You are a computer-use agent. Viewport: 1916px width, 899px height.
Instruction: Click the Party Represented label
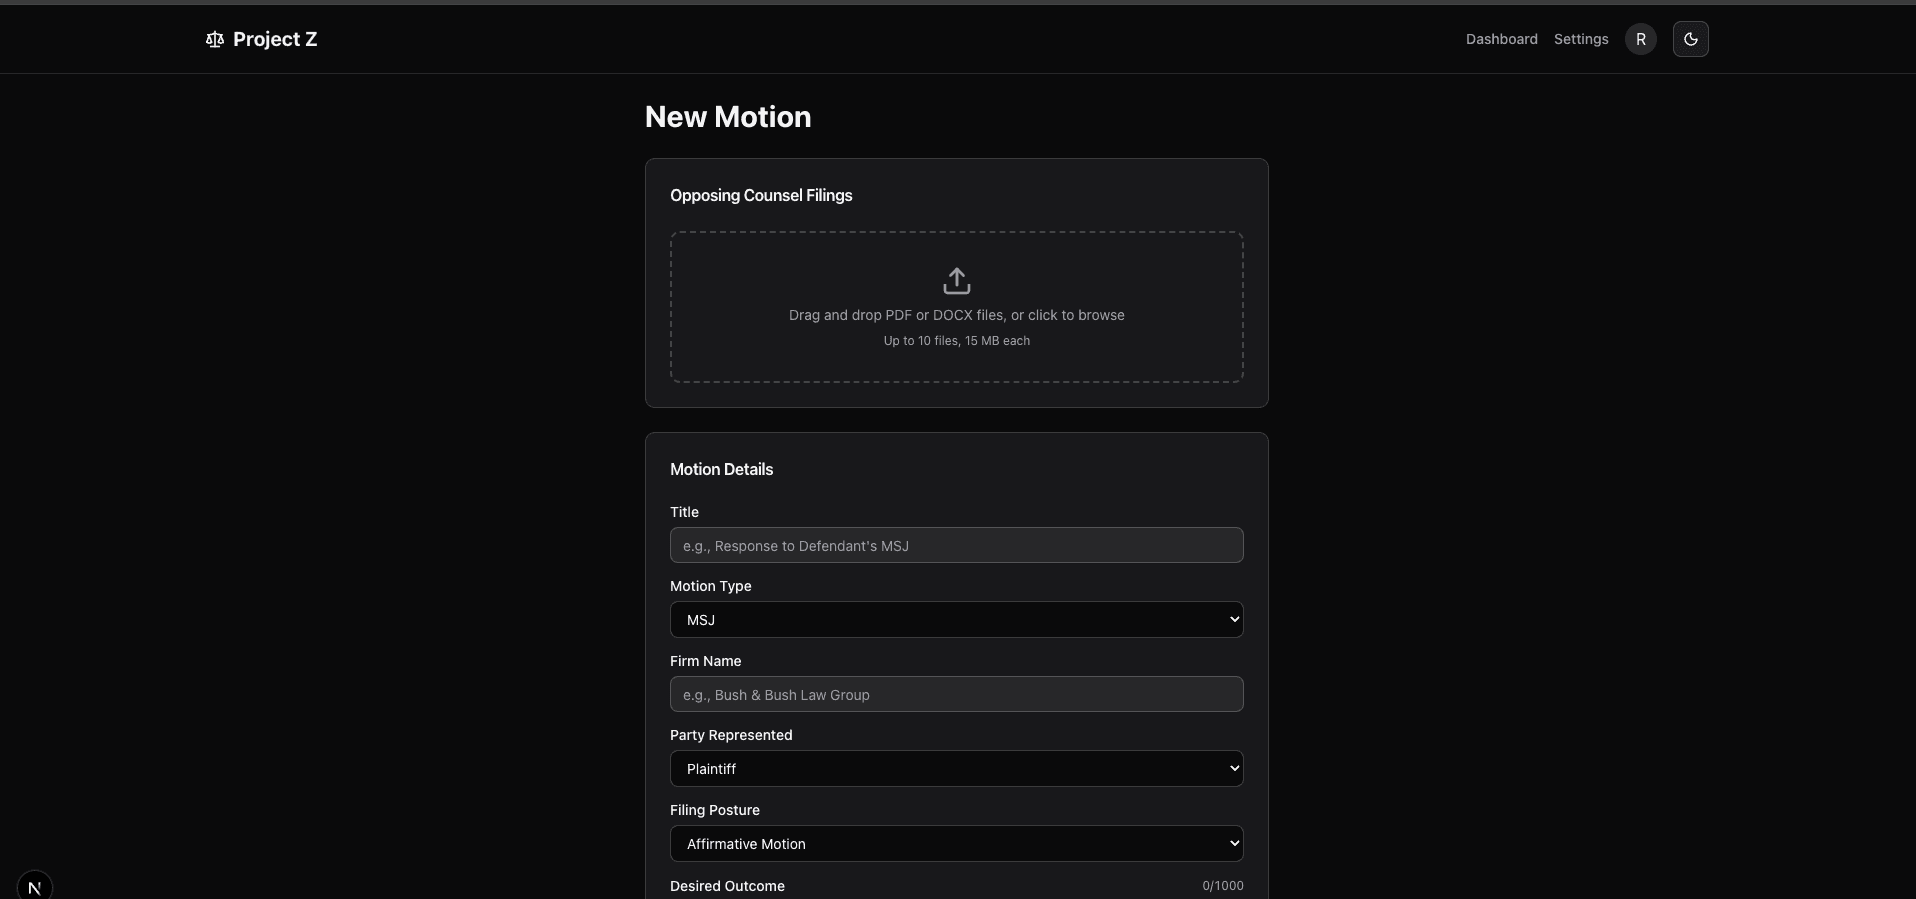click(731, 735)
